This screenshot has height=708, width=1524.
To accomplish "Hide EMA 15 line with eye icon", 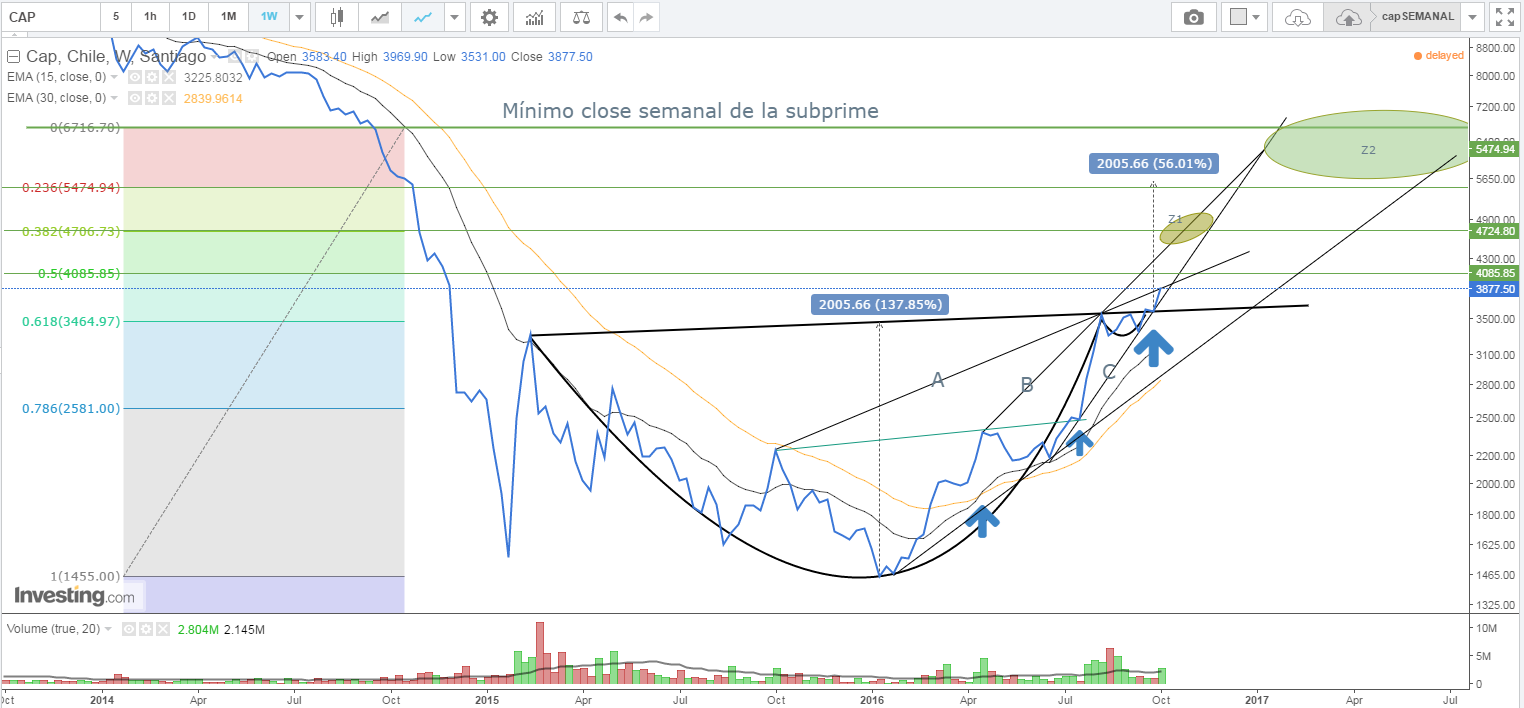I will [135, 77].
